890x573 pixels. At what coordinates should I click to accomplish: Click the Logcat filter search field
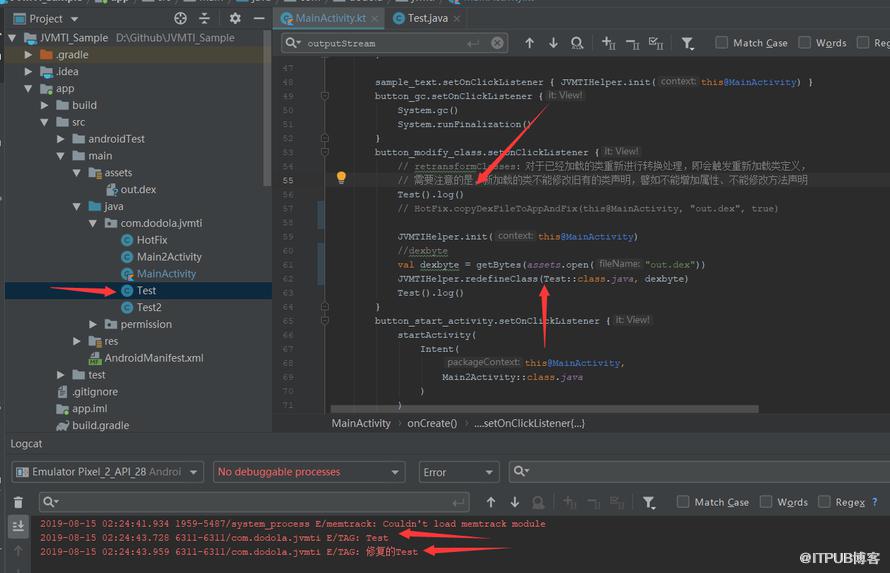coord(699,472)
